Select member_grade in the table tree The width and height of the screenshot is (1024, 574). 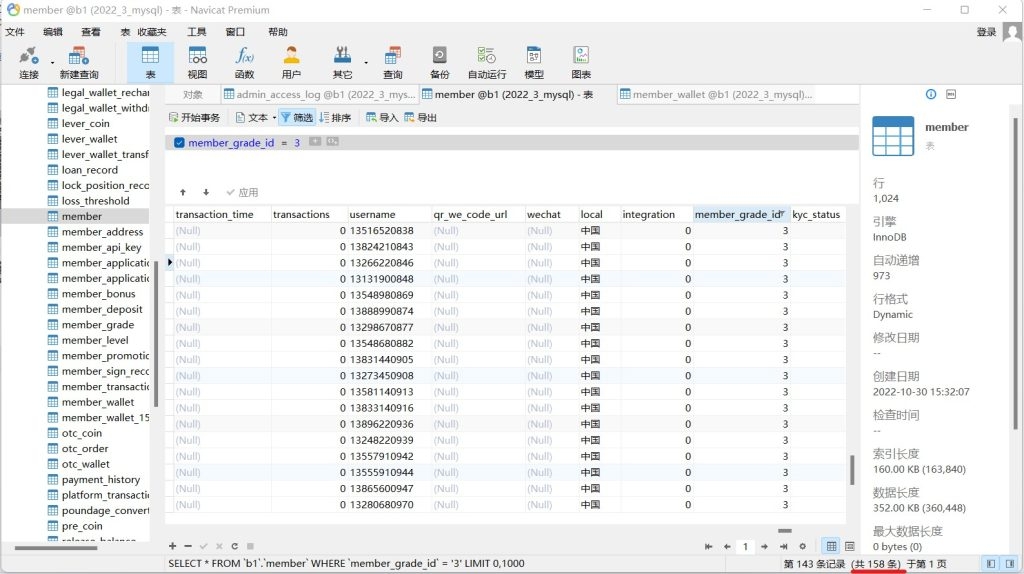(97, 325)
